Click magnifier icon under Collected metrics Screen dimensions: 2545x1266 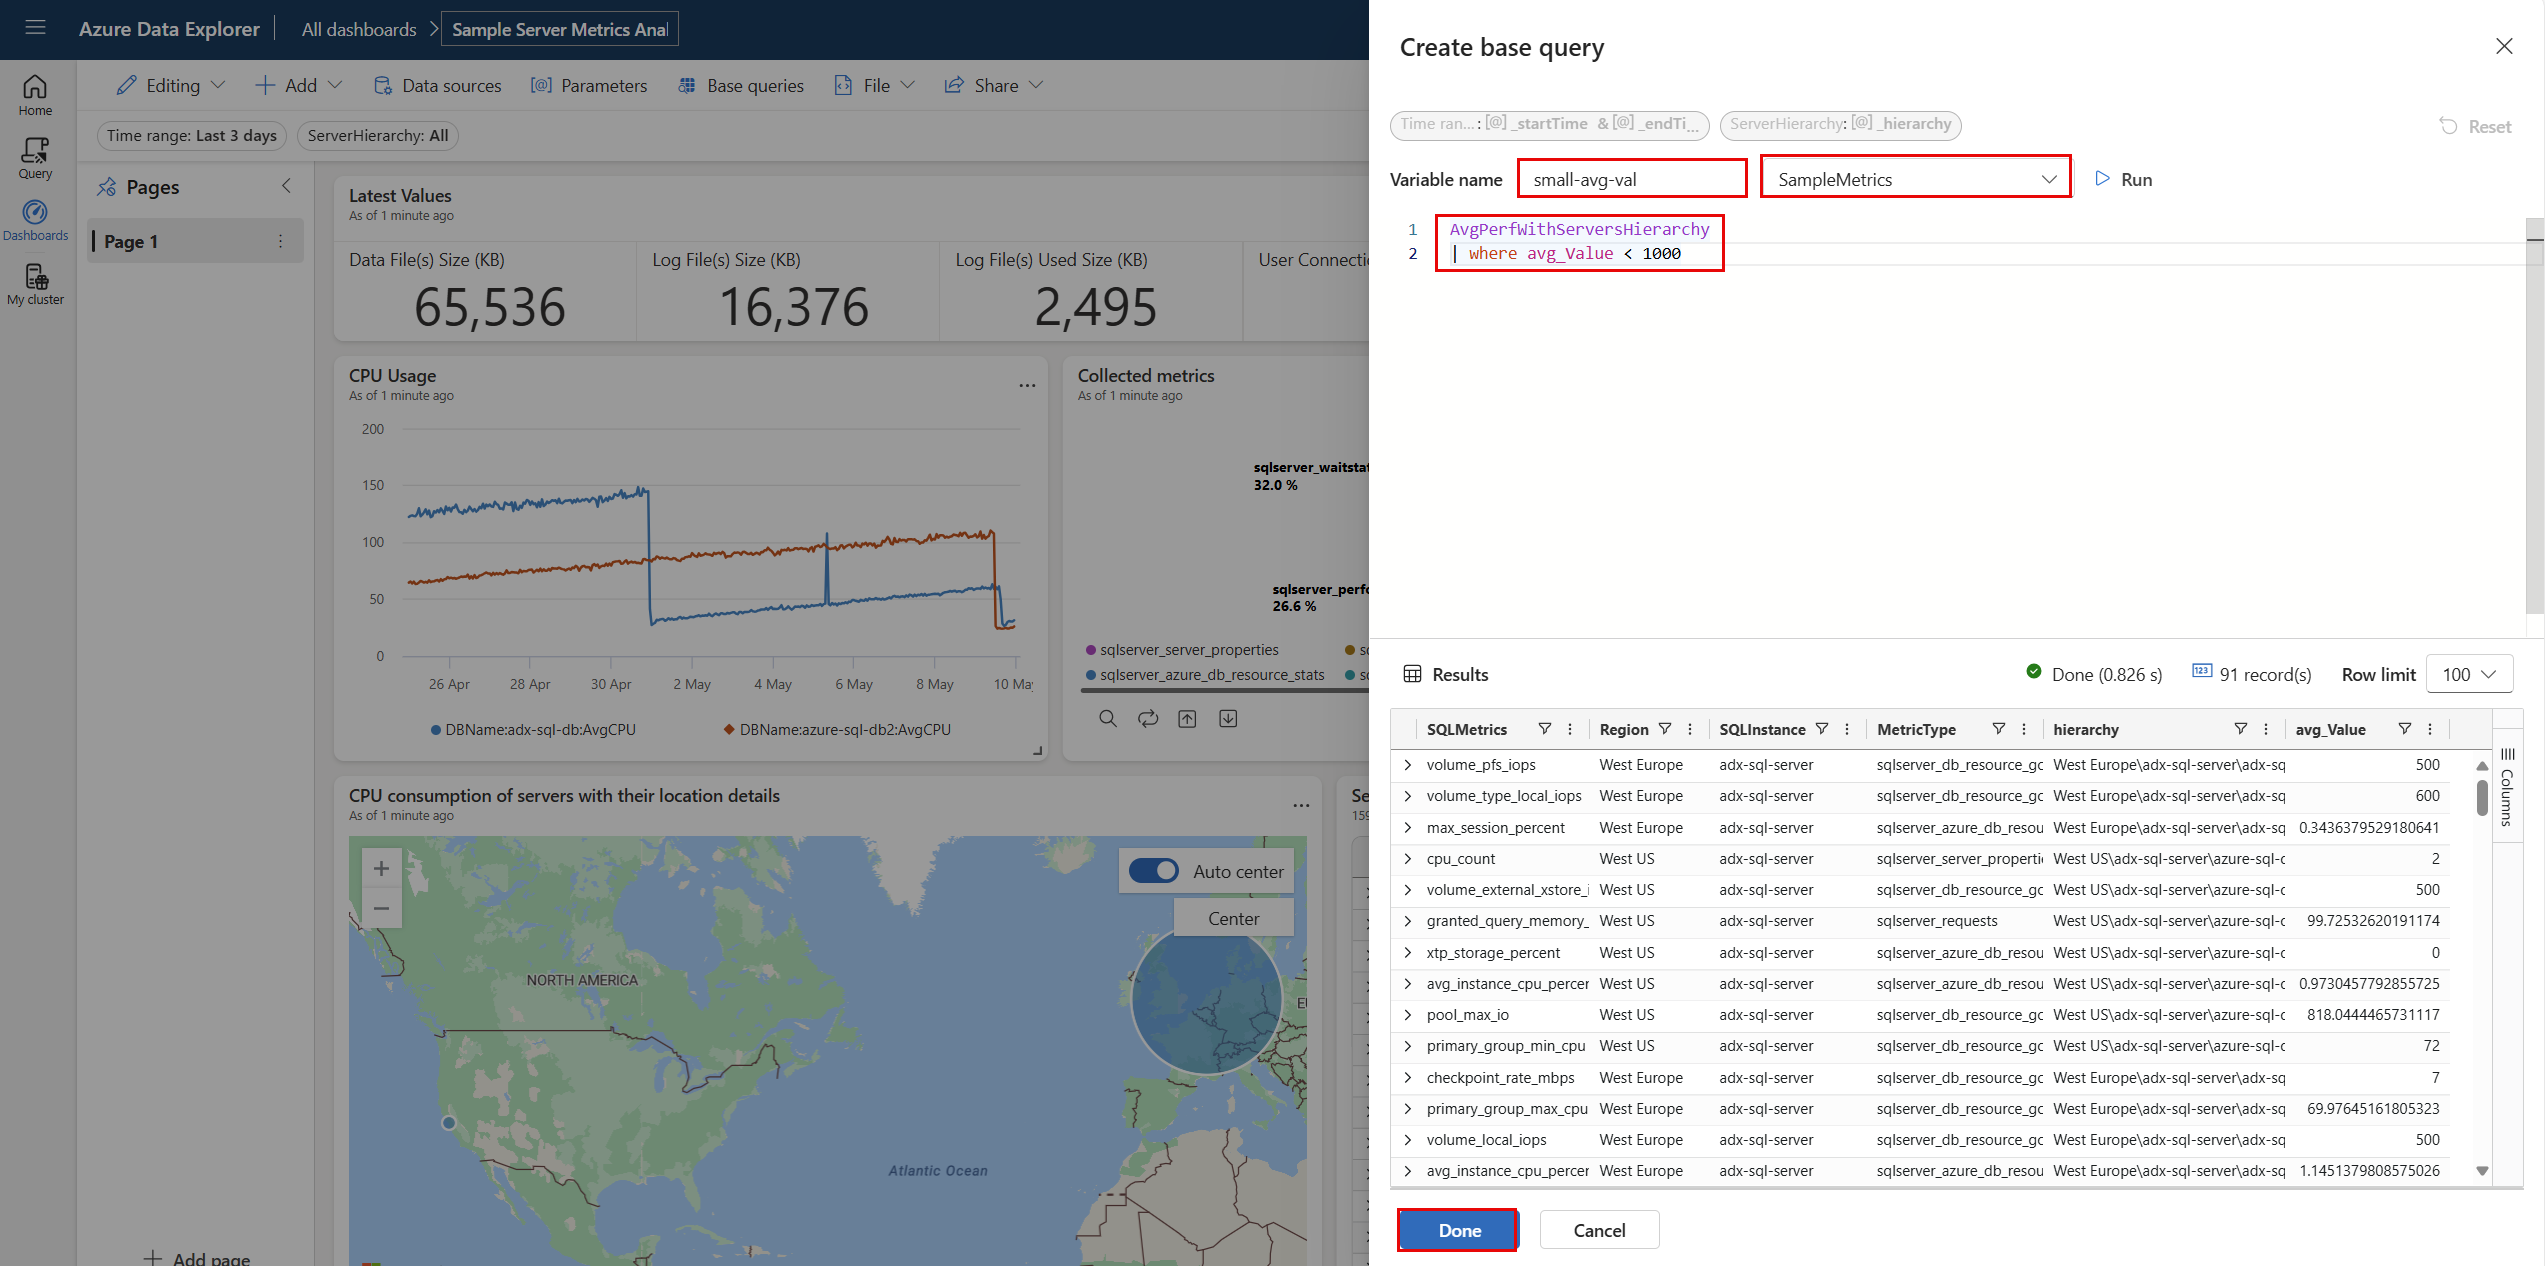pos(1108,719)
